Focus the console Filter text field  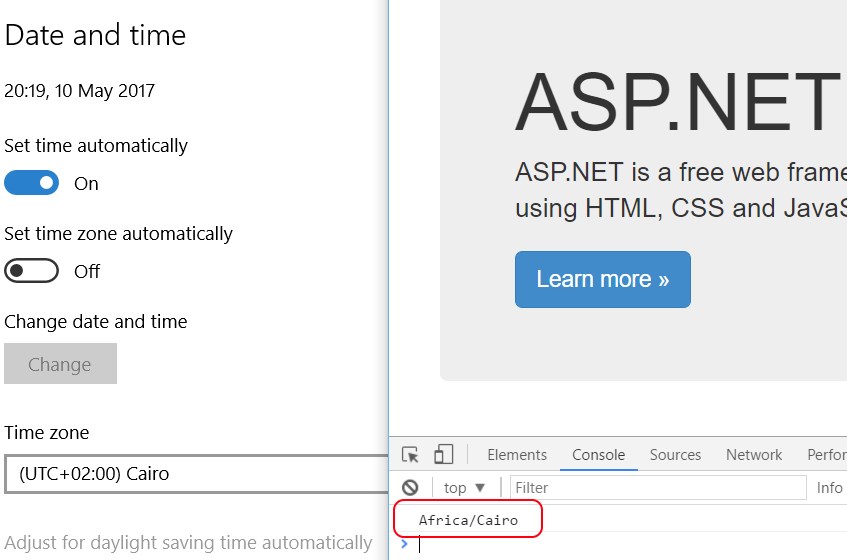pyautogui.click(x=657, y=488)
